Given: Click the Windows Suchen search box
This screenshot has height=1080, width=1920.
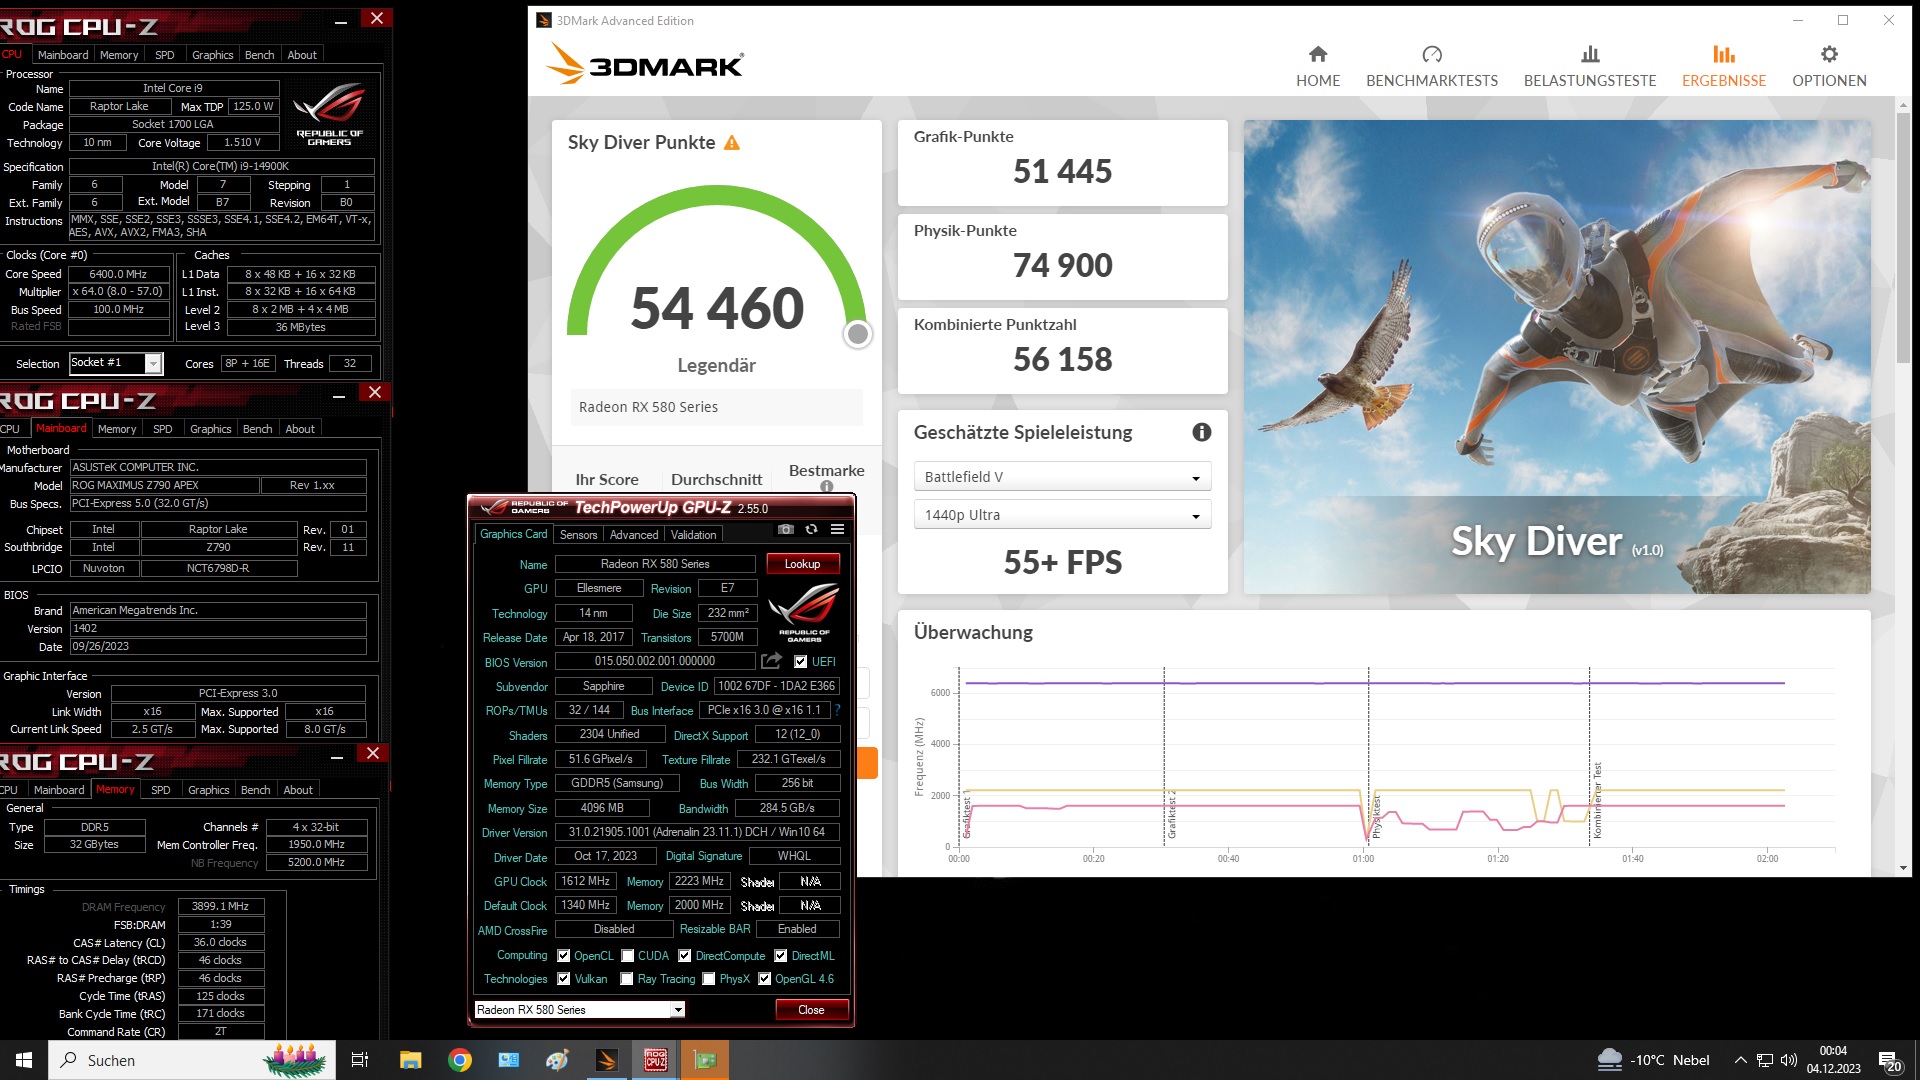Looking at the screenshot, I should [190, 1060].
